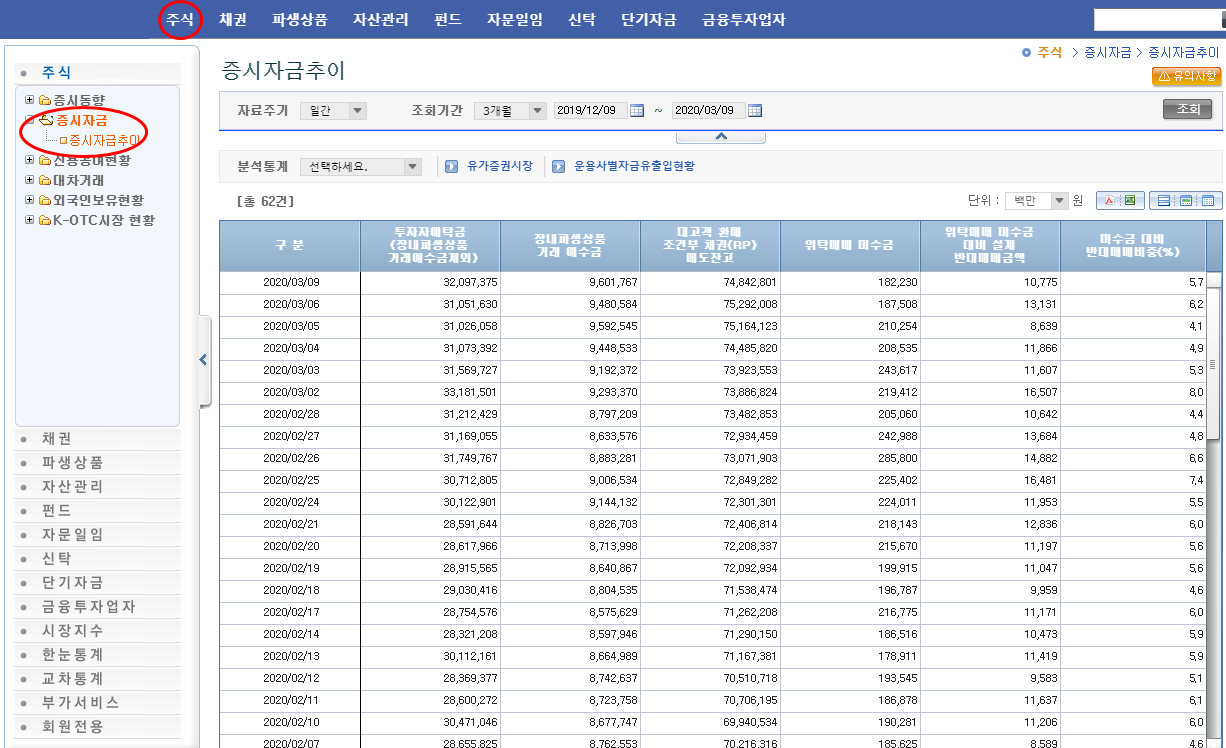Open 신탁 in the top menu
1226x748 pixels.
pos(581,19)
